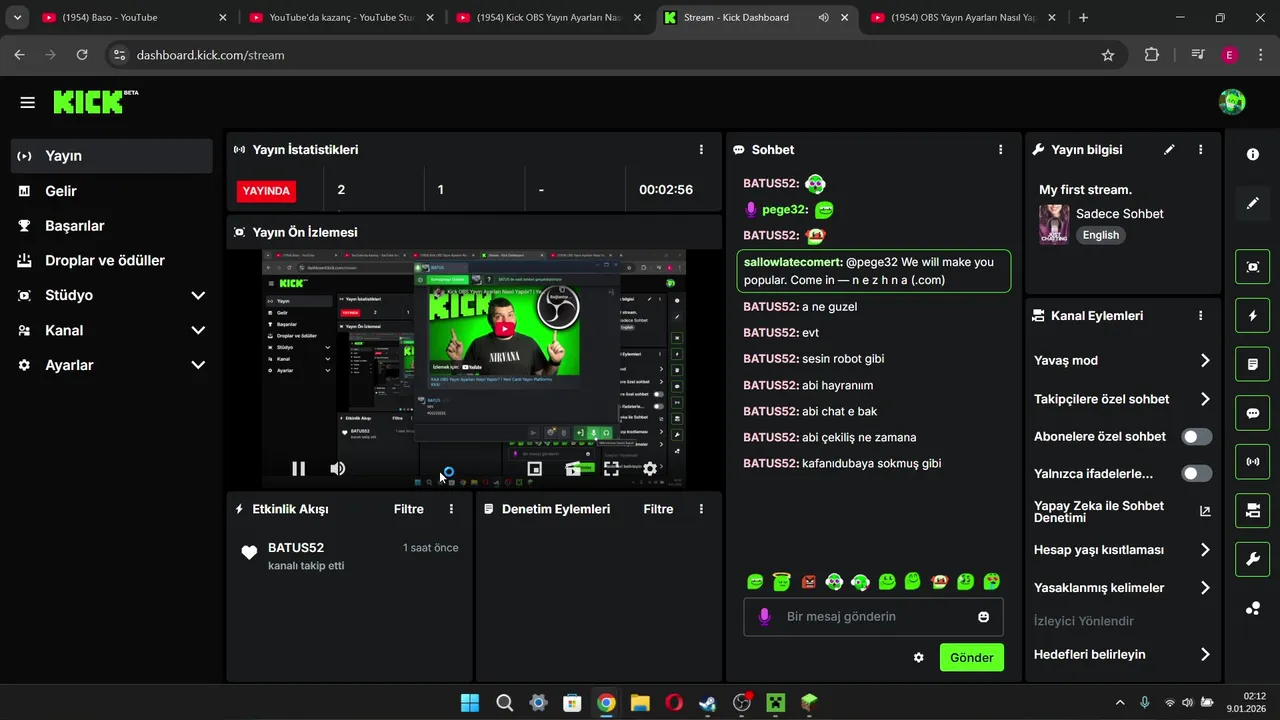Click the channel actions icon in the right rail

(1253, 511)
